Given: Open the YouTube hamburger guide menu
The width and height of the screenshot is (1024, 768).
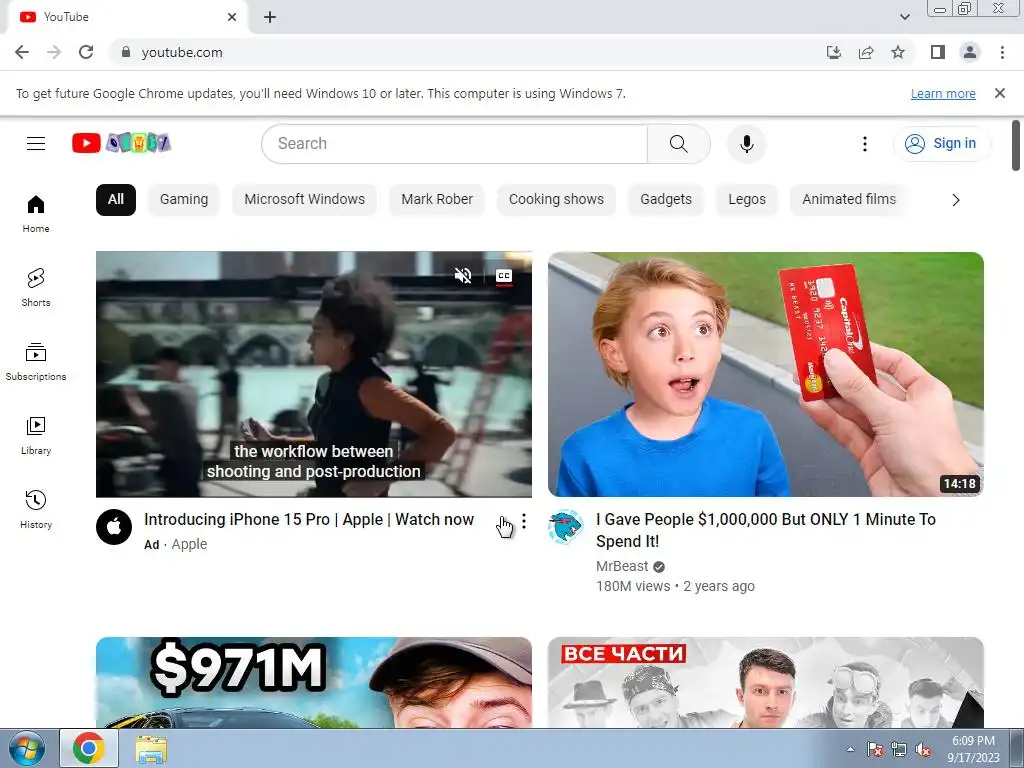Looking at the screenshot, I should tap(36, 143).
